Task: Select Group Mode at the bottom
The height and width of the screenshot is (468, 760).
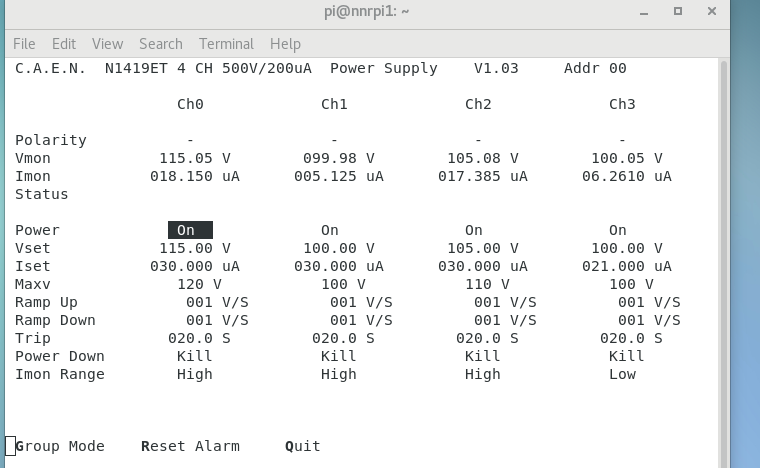Action: pyautogui.click(x=60, y=446)
